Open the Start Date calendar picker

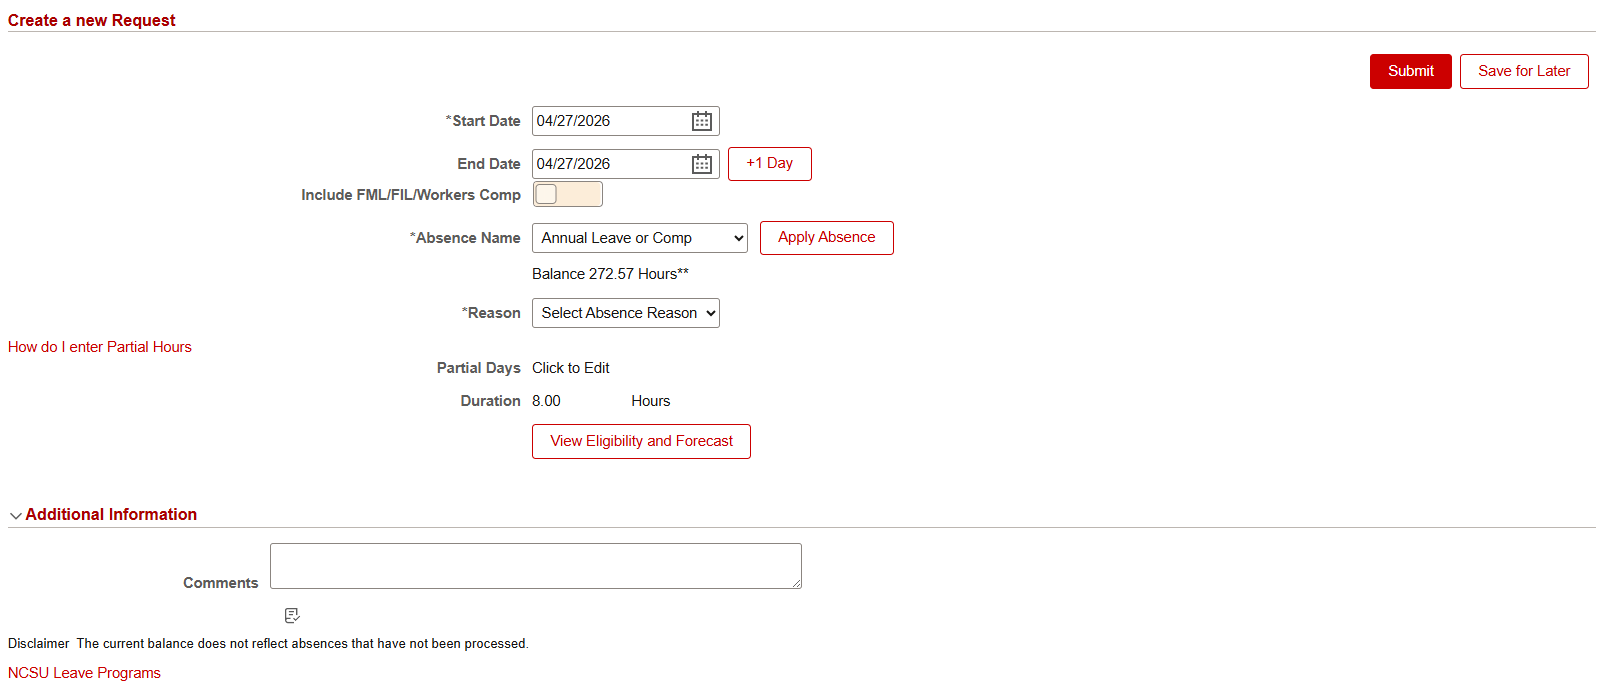point(702,121)
